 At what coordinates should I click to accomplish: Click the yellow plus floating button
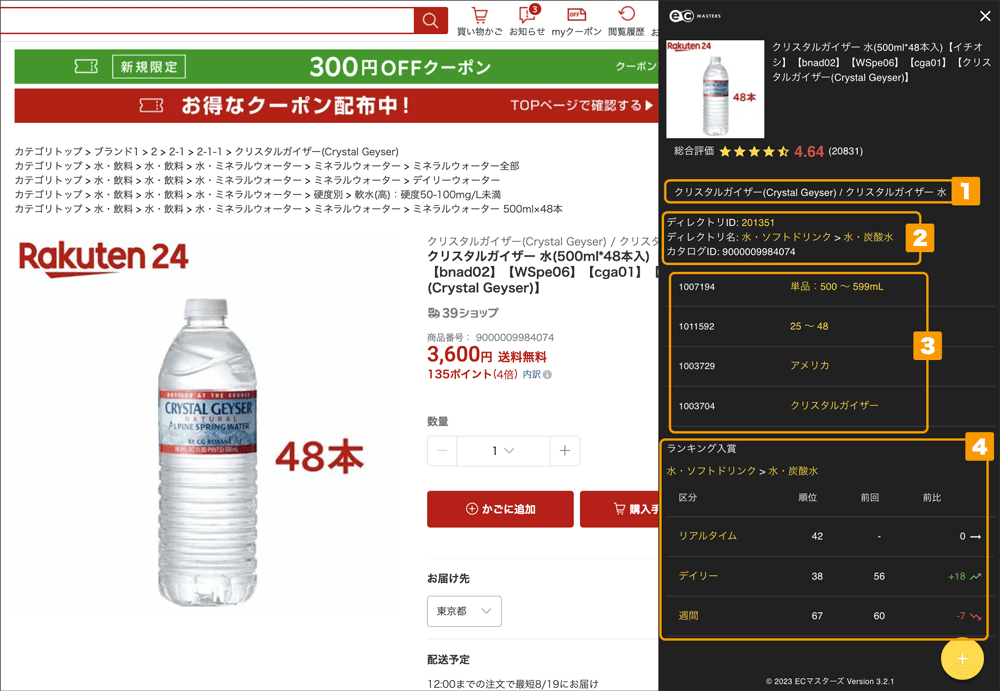[962, 658]
